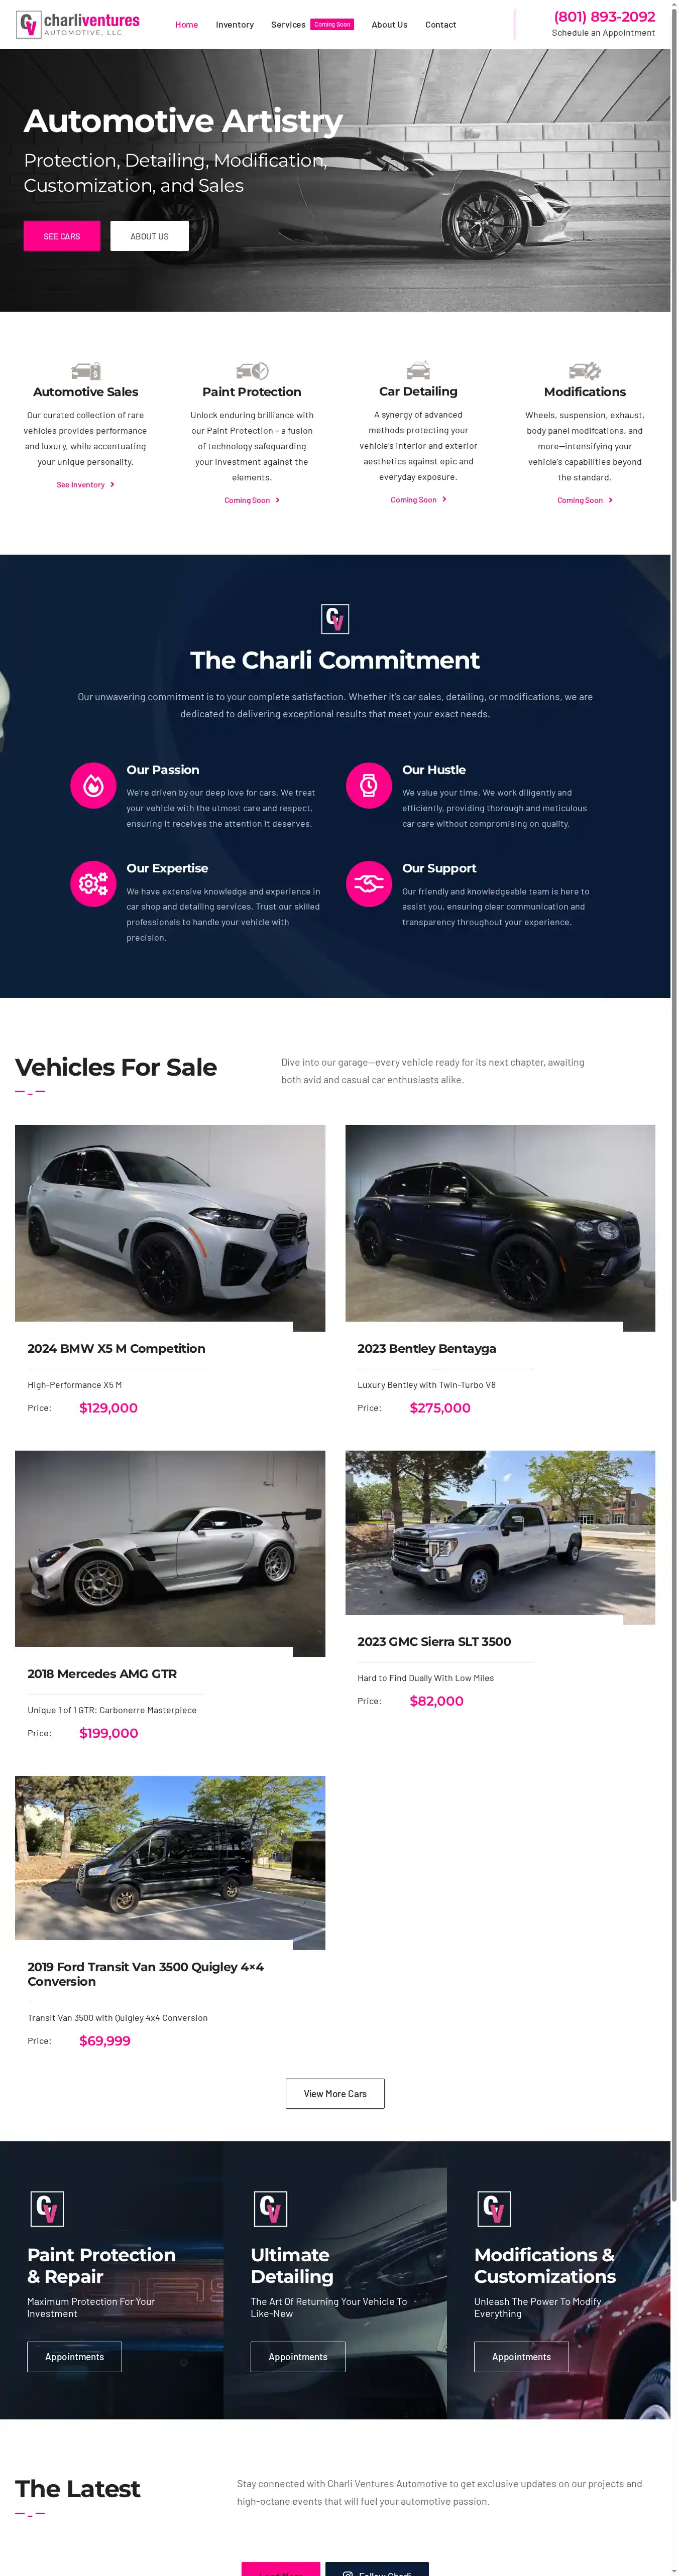
Task: Click Appointments under Ultimate Detailing
Action: [298, 2357]
